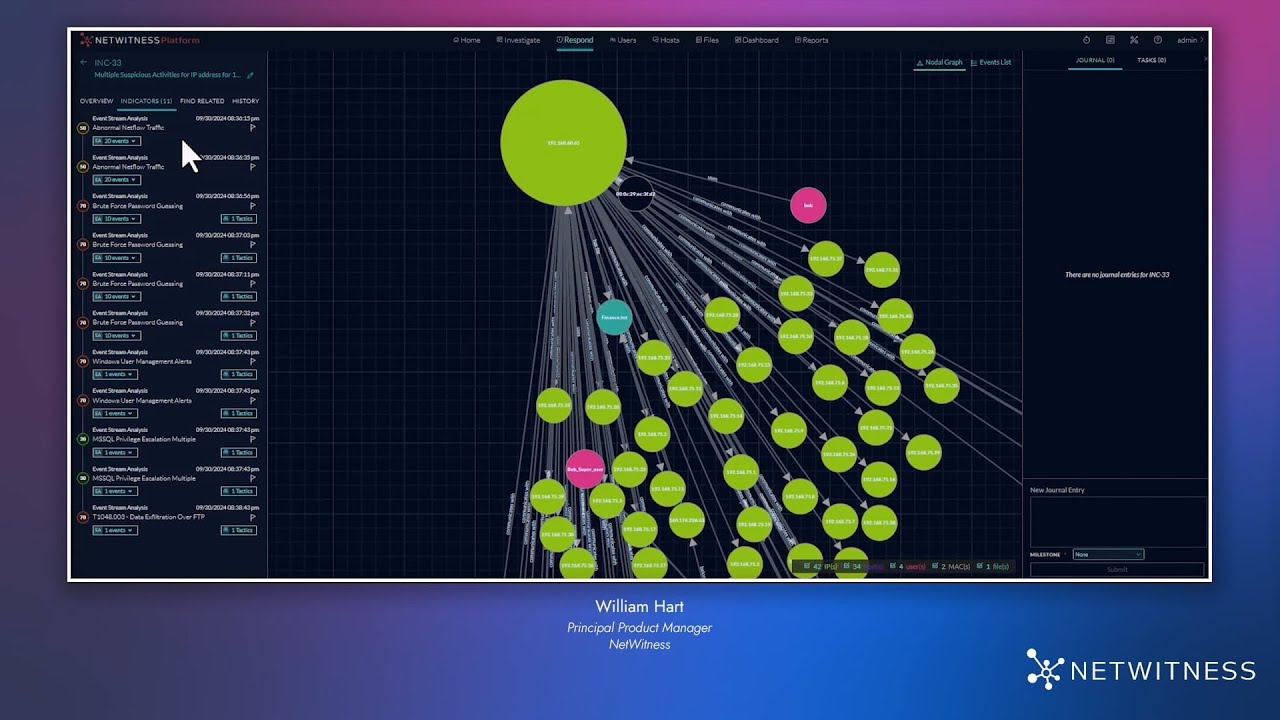Edit the incident title with the pencil icon

click(250, 75)
